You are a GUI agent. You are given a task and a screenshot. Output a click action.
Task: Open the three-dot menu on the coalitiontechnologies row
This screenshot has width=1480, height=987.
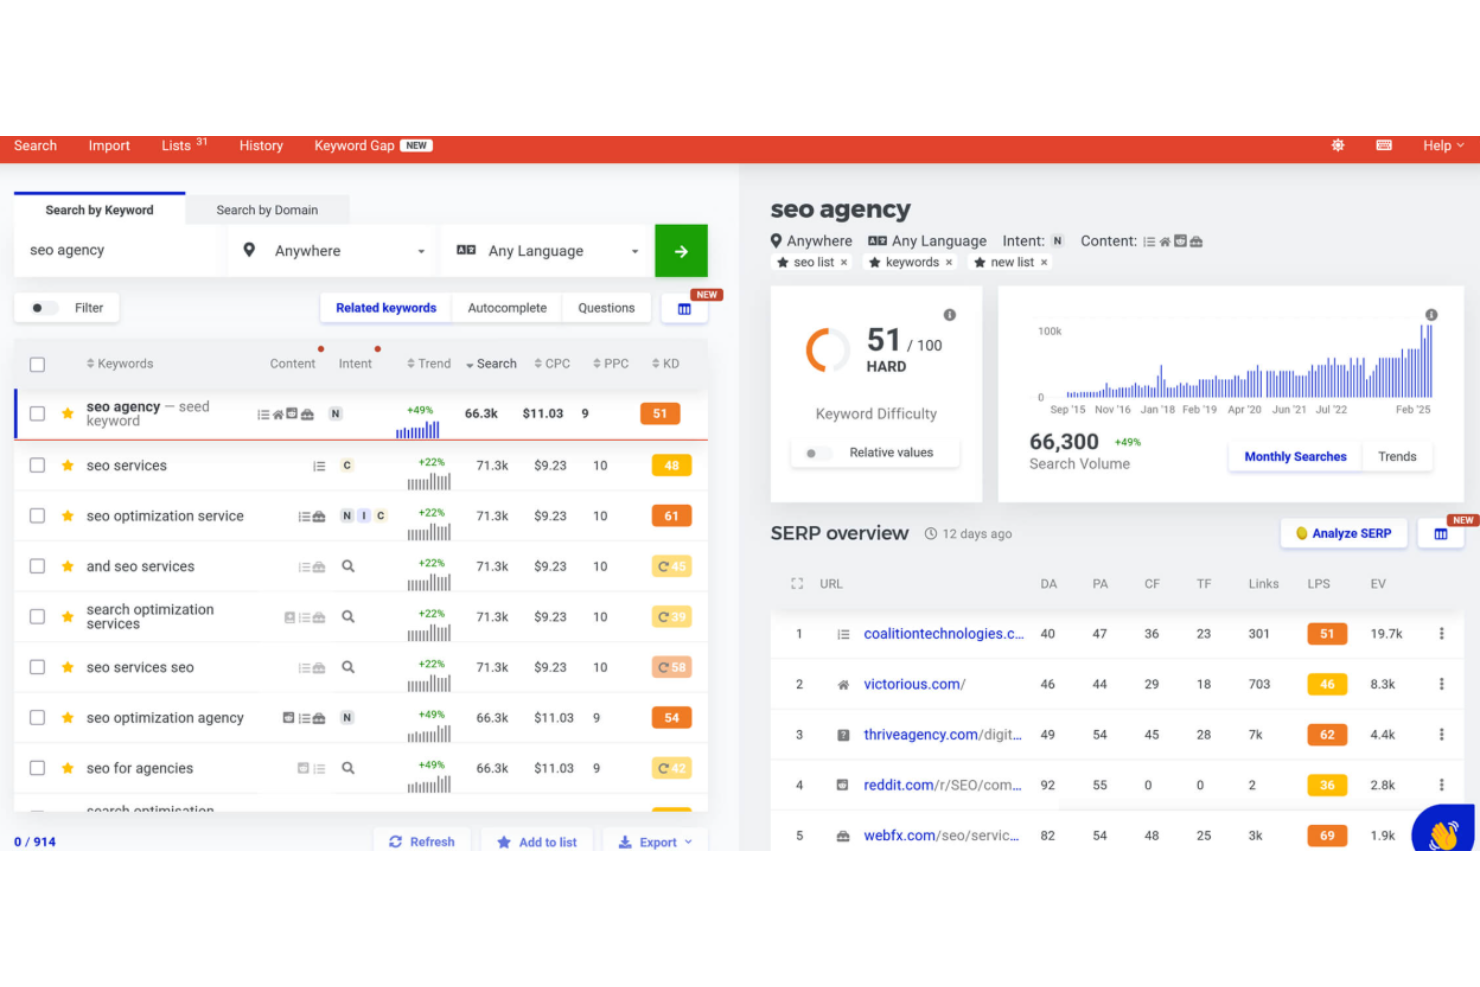[1441, 633]
